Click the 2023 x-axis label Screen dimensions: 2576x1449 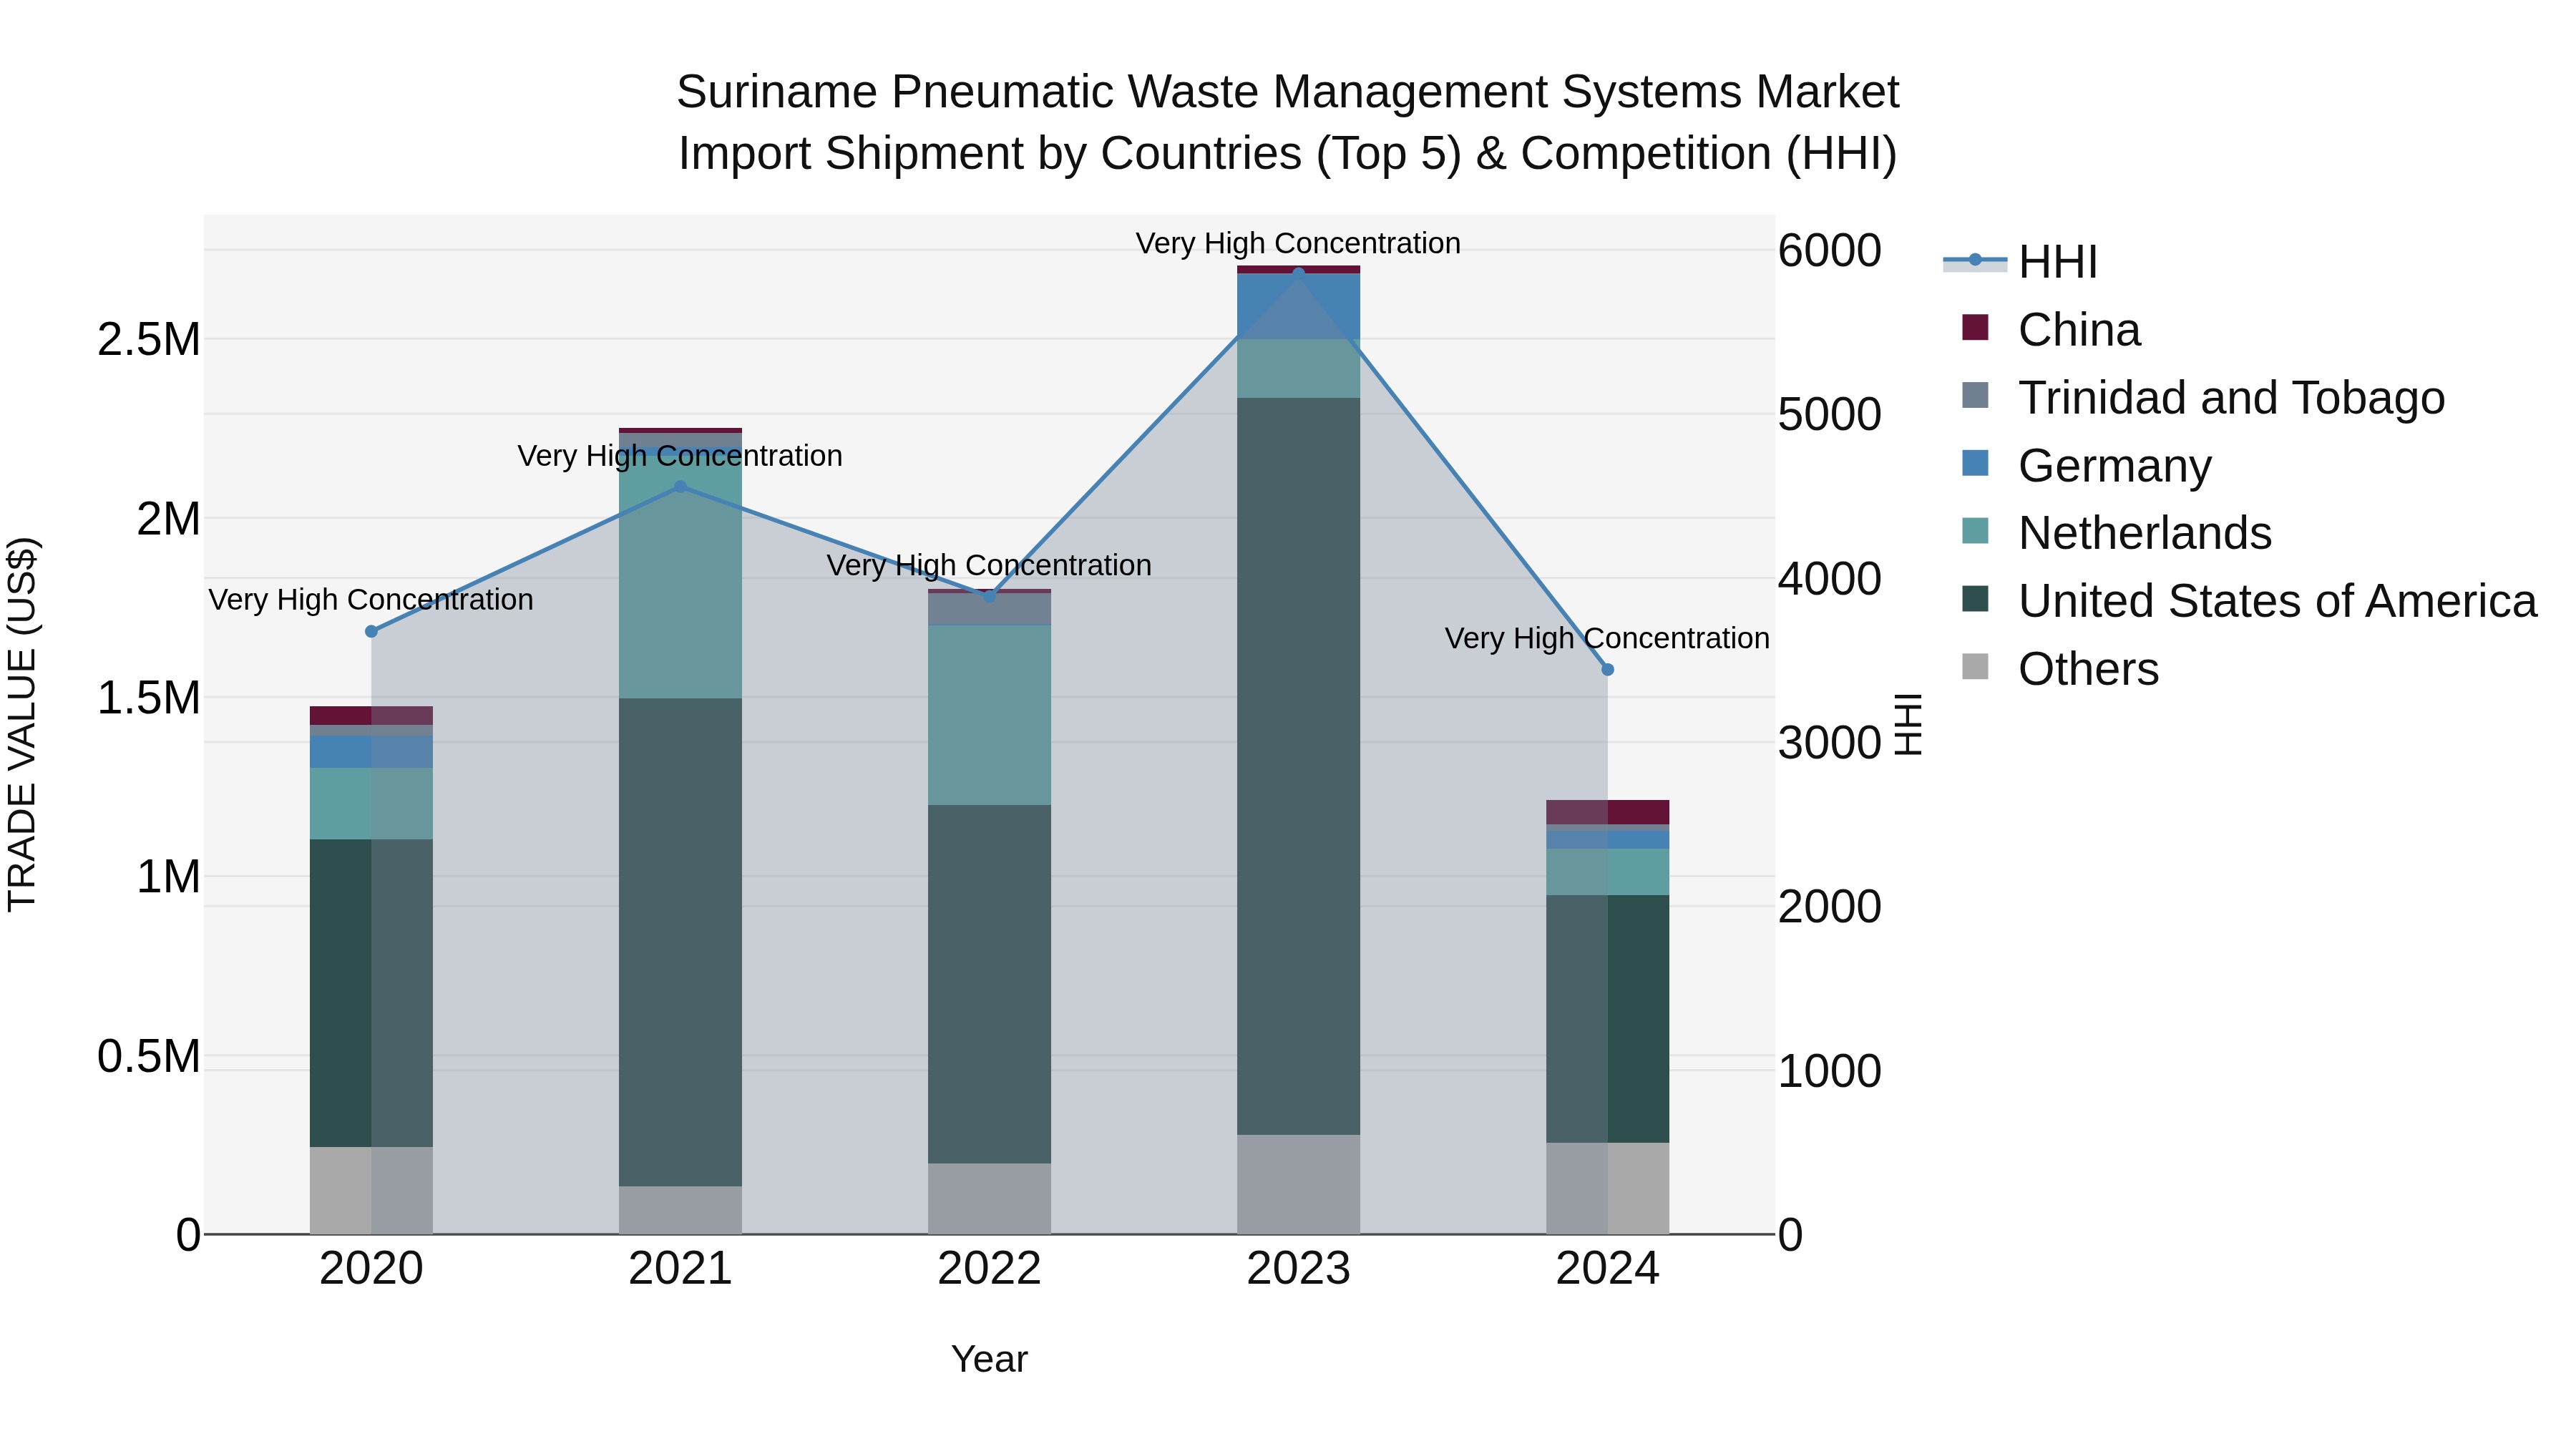(x=1298, y=1269)
